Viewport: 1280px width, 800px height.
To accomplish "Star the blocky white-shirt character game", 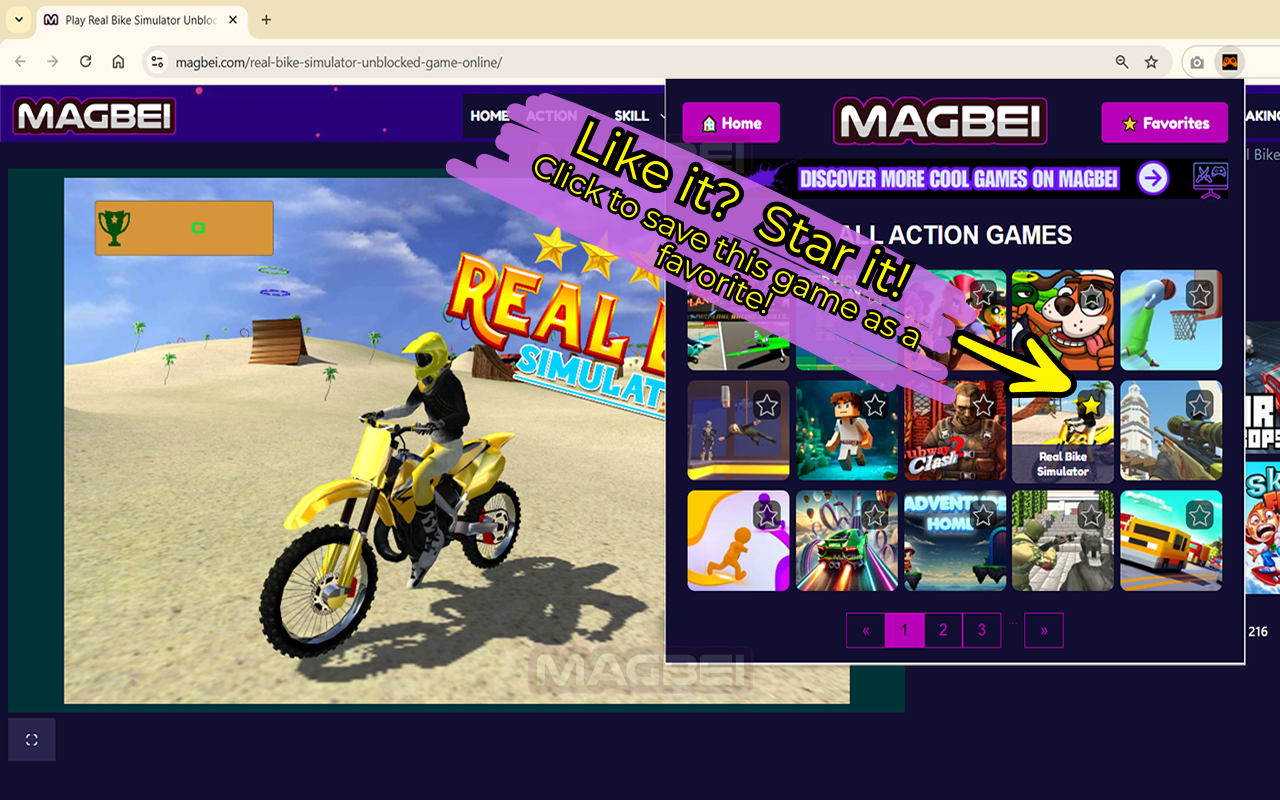I will click(x=875, y=405).
